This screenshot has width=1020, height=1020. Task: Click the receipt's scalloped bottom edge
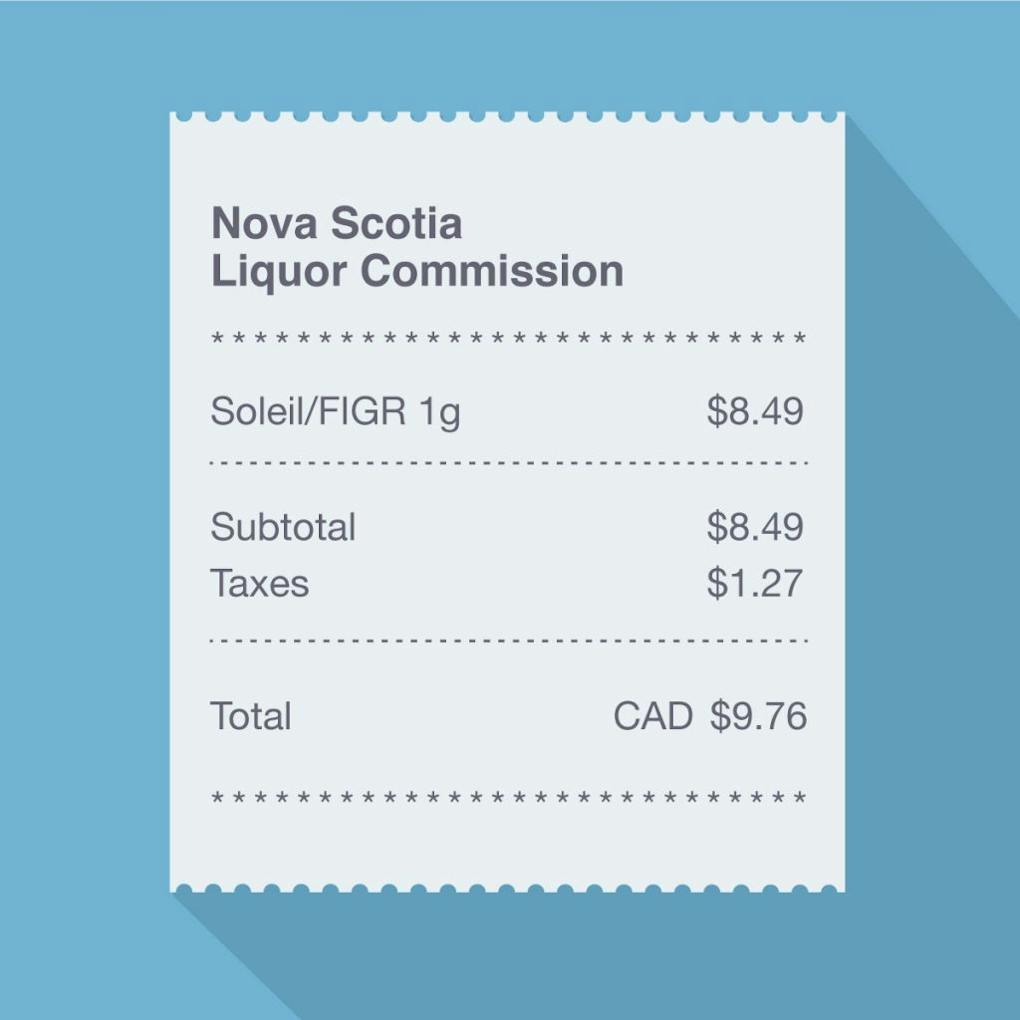tap(508, 887)
